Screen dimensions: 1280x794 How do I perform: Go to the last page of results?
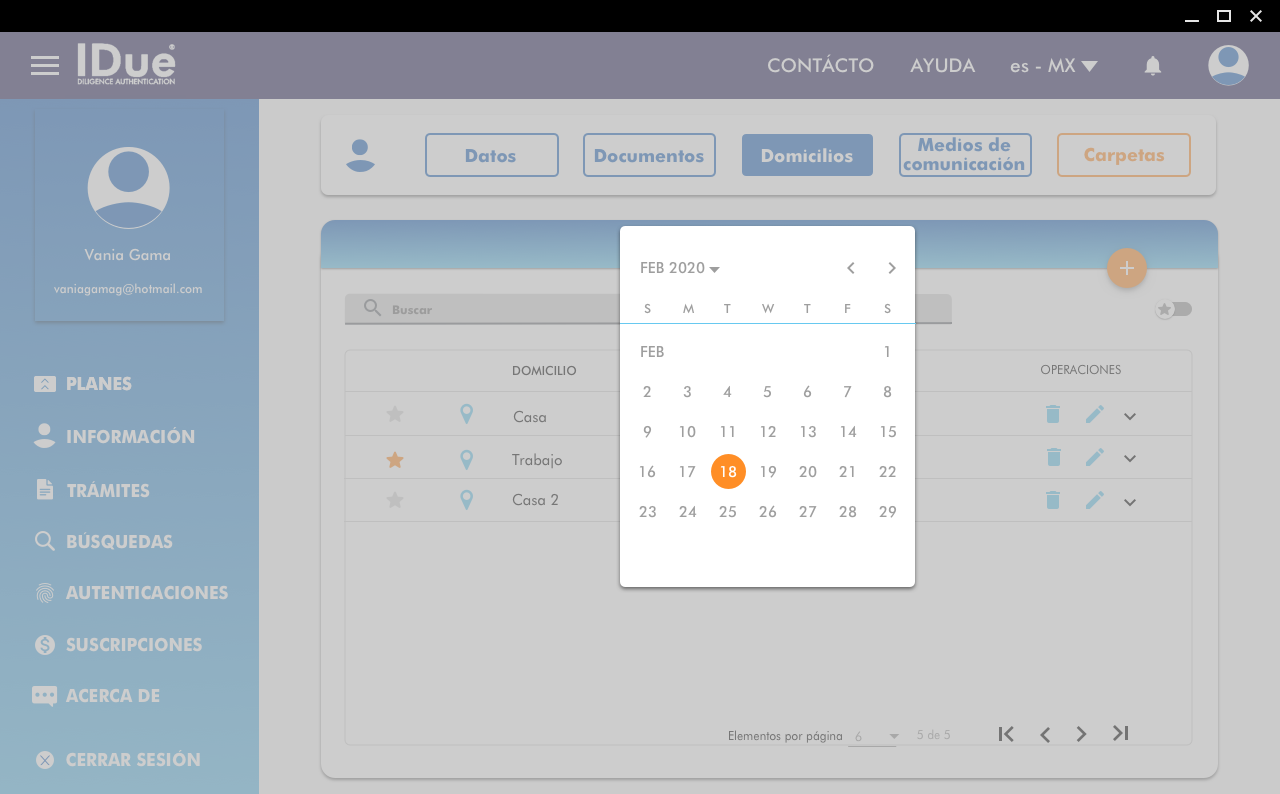click(x=1121, y=734)
